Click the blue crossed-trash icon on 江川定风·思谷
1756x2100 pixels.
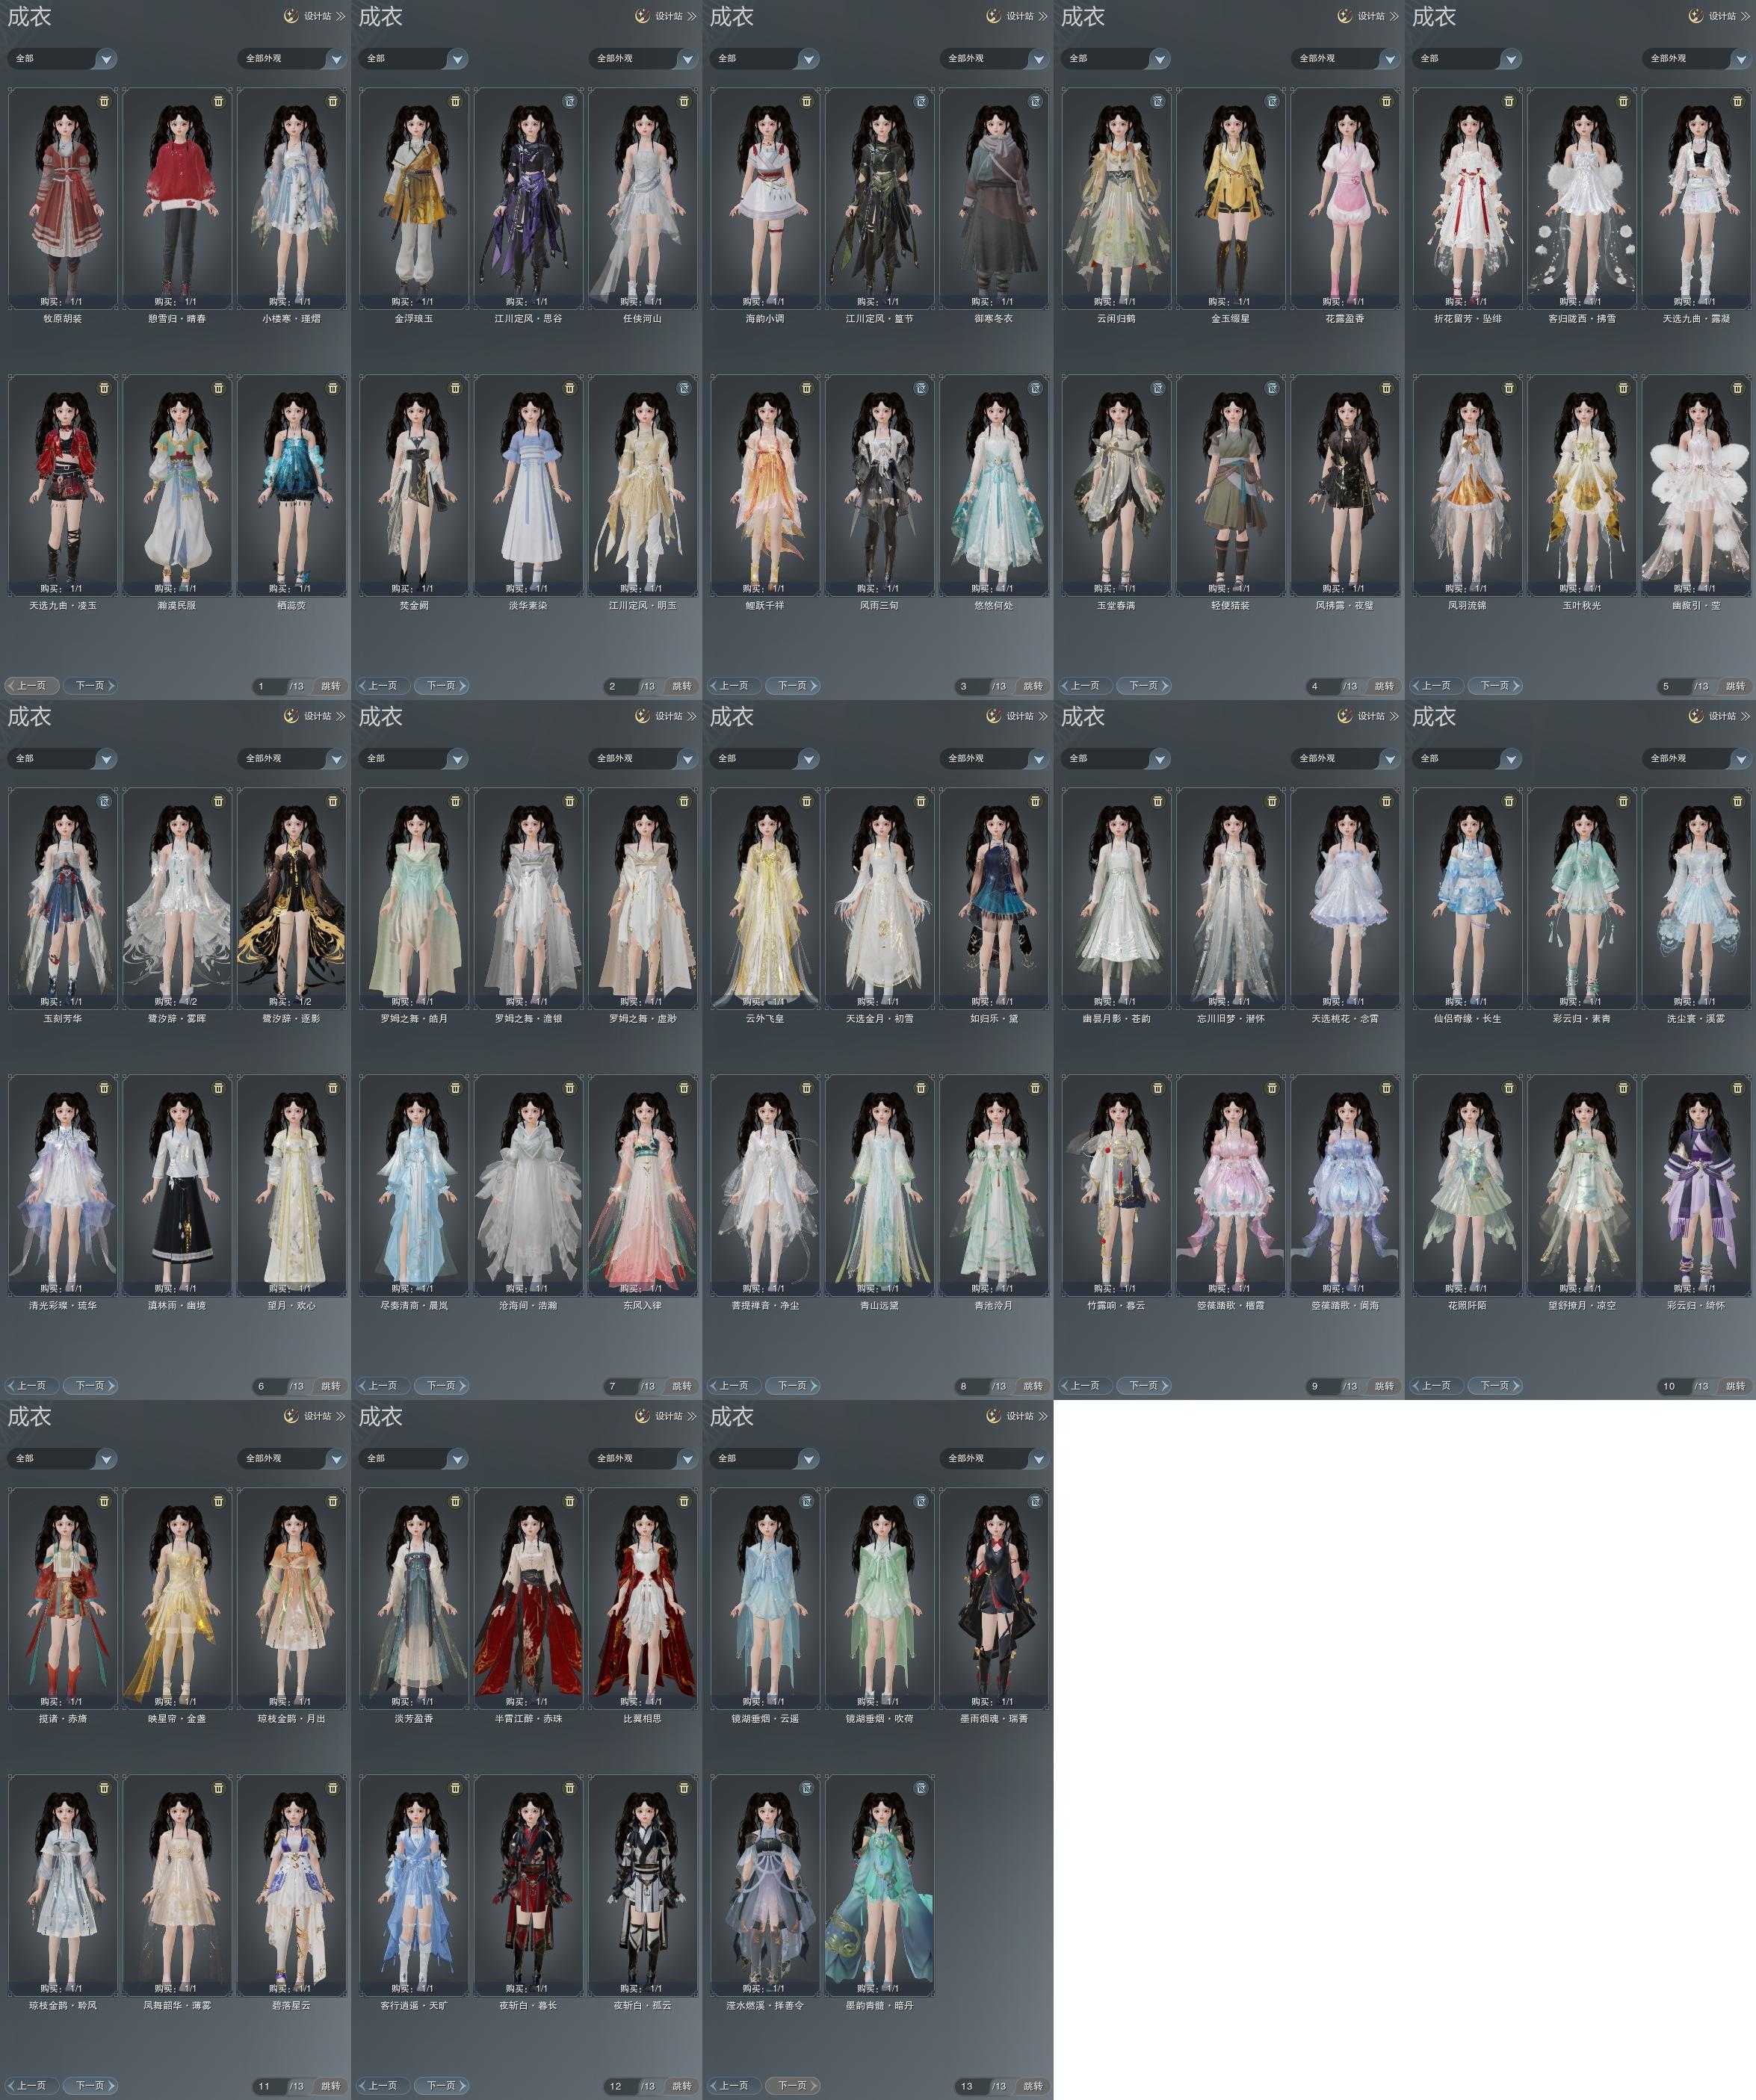tap(570, 101)
